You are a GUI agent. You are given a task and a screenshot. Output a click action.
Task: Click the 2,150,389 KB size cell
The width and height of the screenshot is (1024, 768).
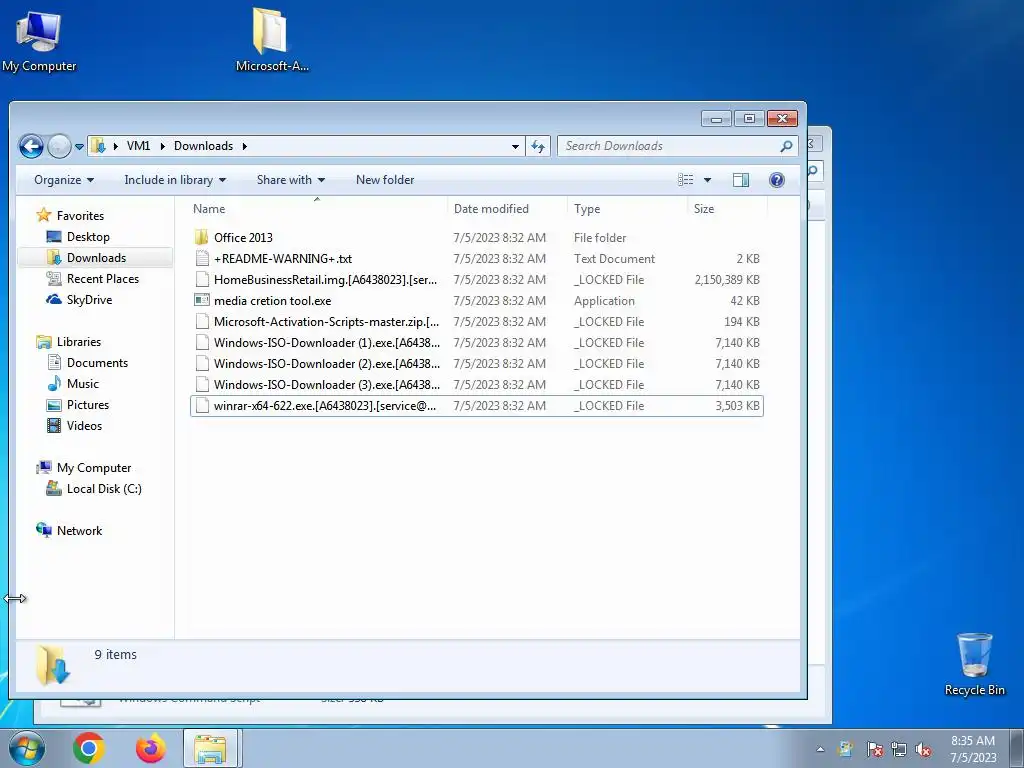click(727, 280)
